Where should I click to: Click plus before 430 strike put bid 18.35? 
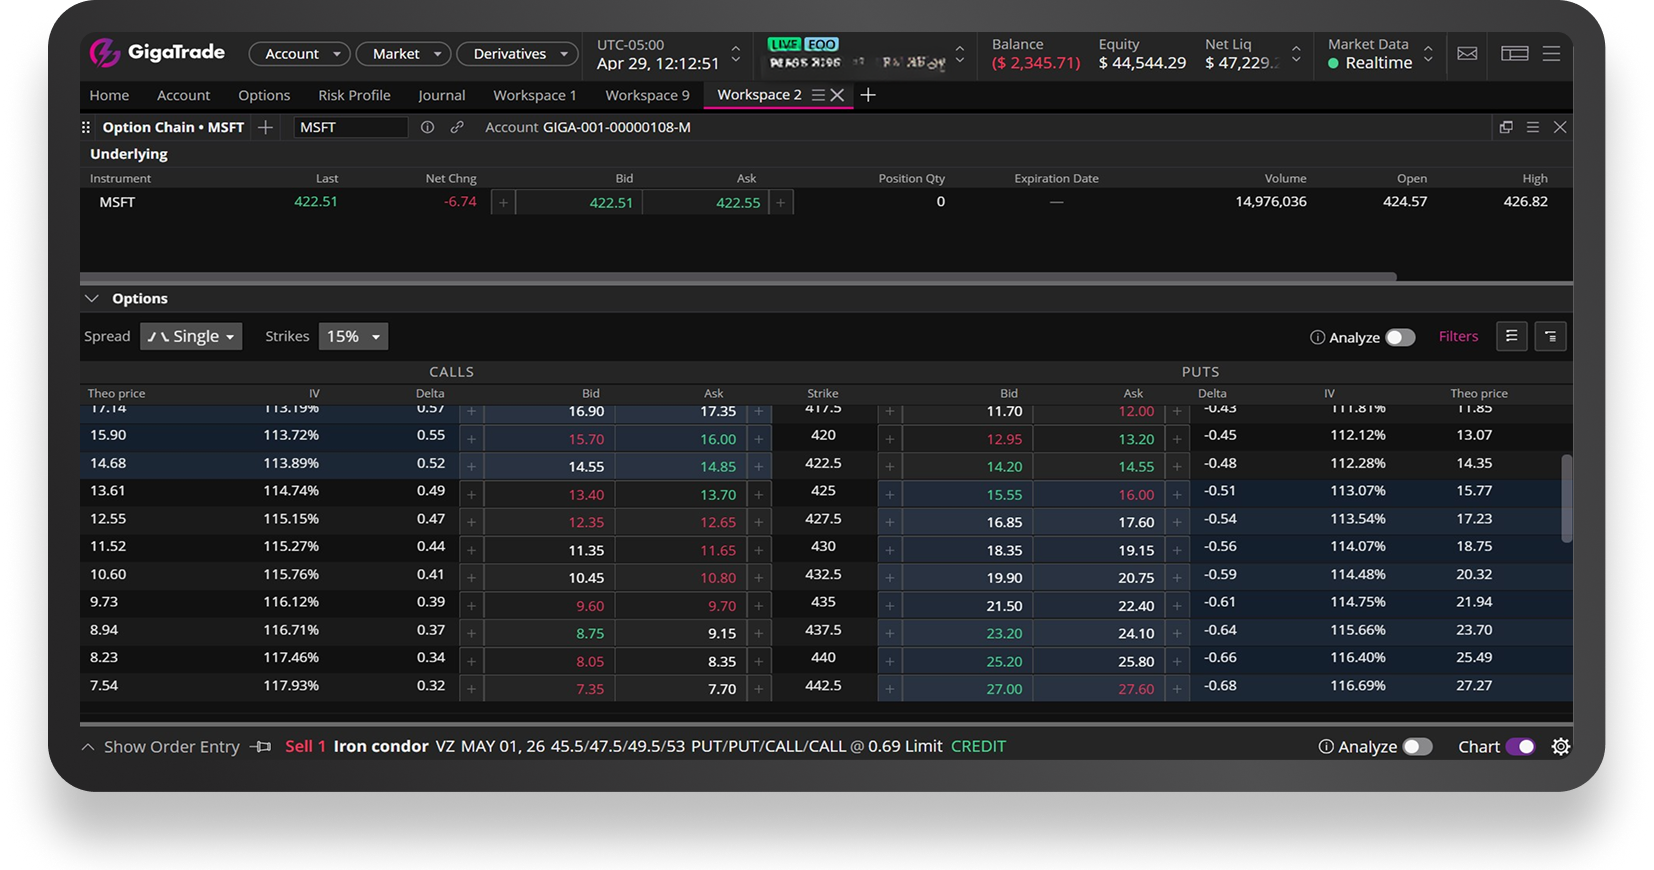pyautogui.click(x=890, y=551)
